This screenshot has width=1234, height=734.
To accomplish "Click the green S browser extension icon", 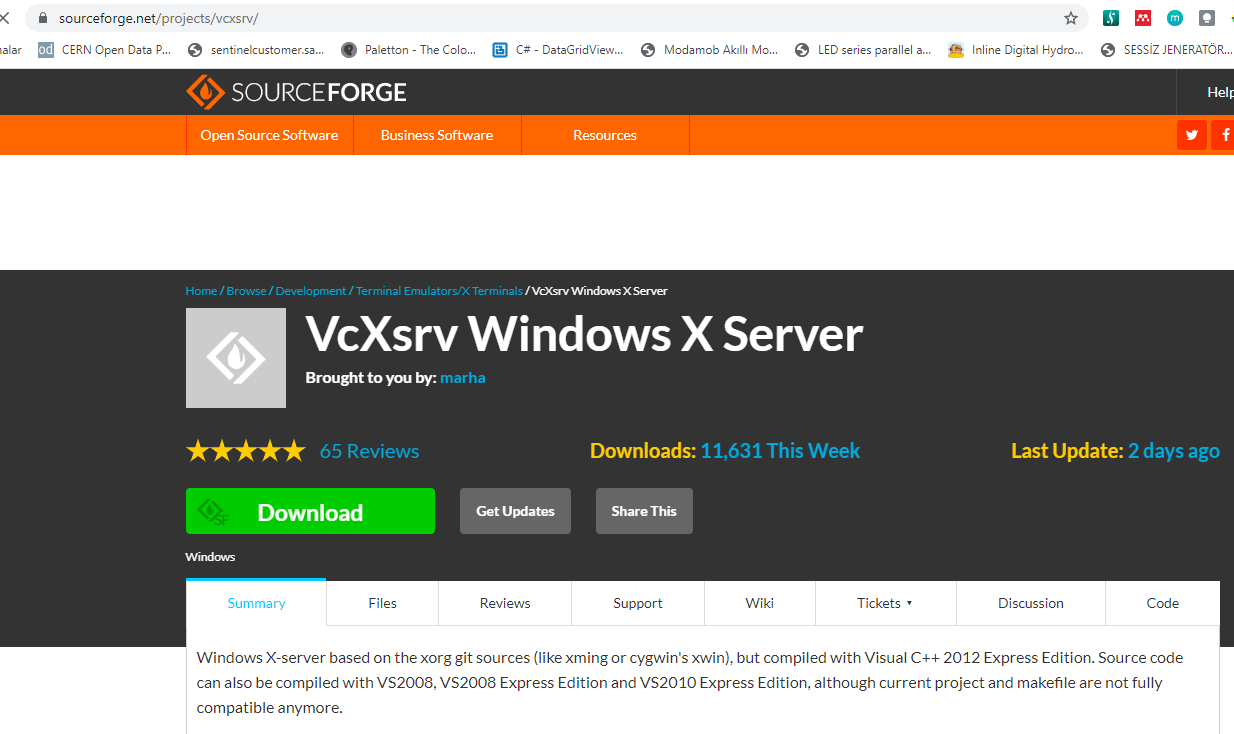I will click(x=1111, y=18).
